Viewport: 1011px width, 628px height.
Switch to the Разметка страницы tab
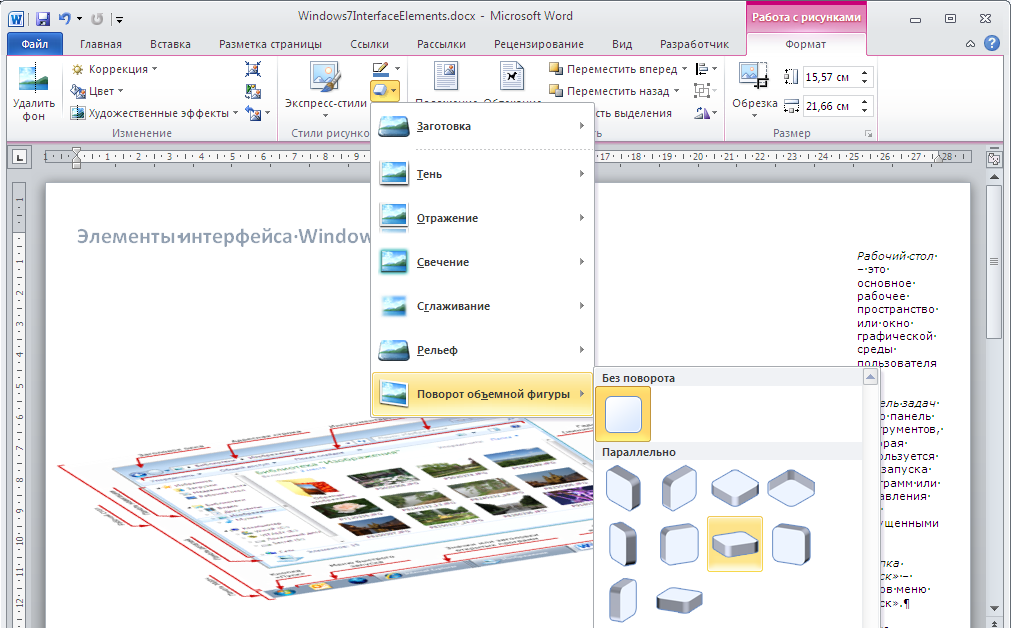(x=270, y=44)
